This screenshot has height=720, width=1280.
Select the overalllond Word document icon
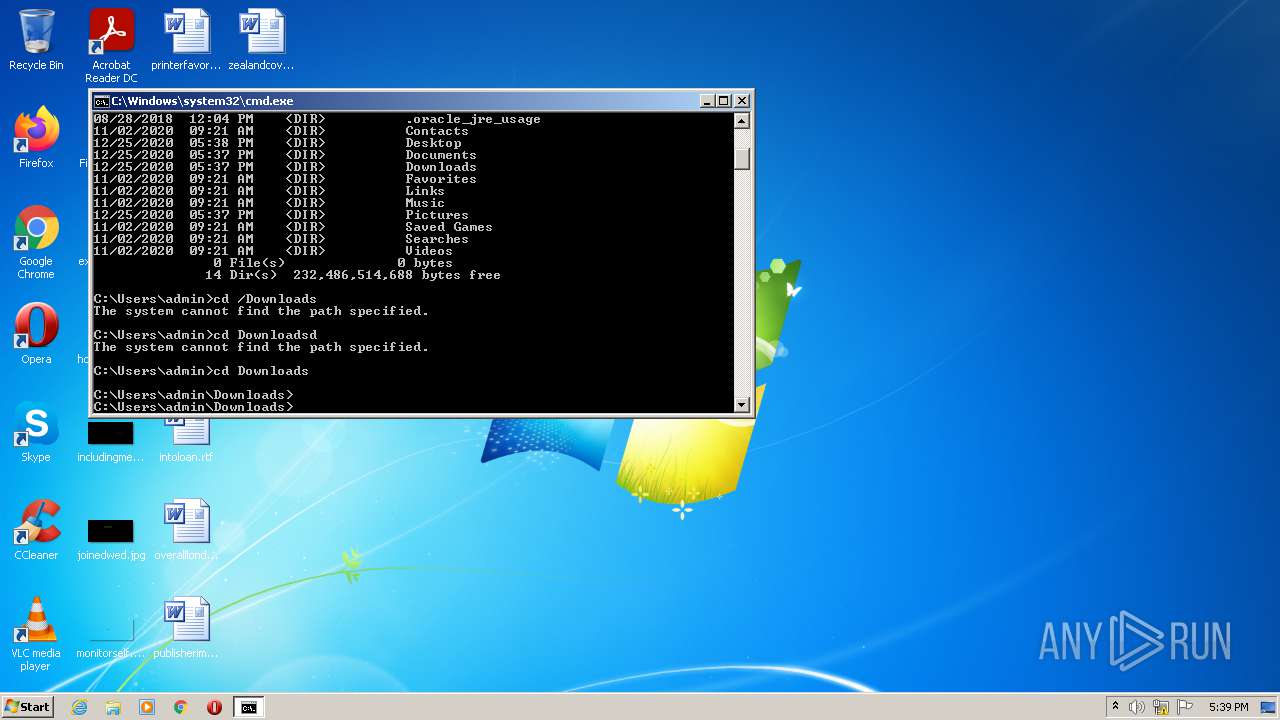click(186, 530)
